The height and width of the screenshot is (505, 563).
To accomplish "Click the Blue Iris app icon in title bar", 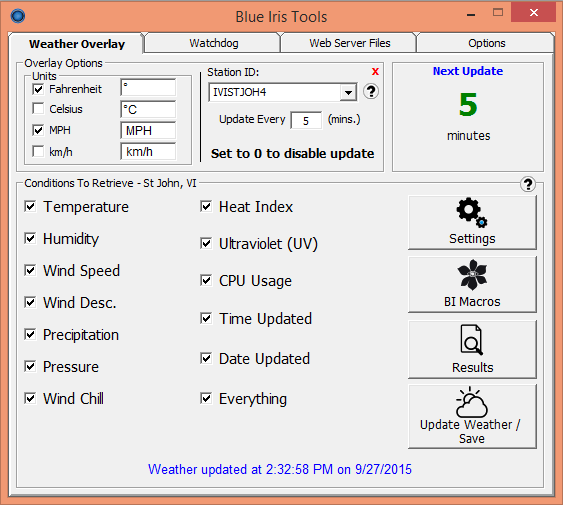I will click(x=18, y=16).
